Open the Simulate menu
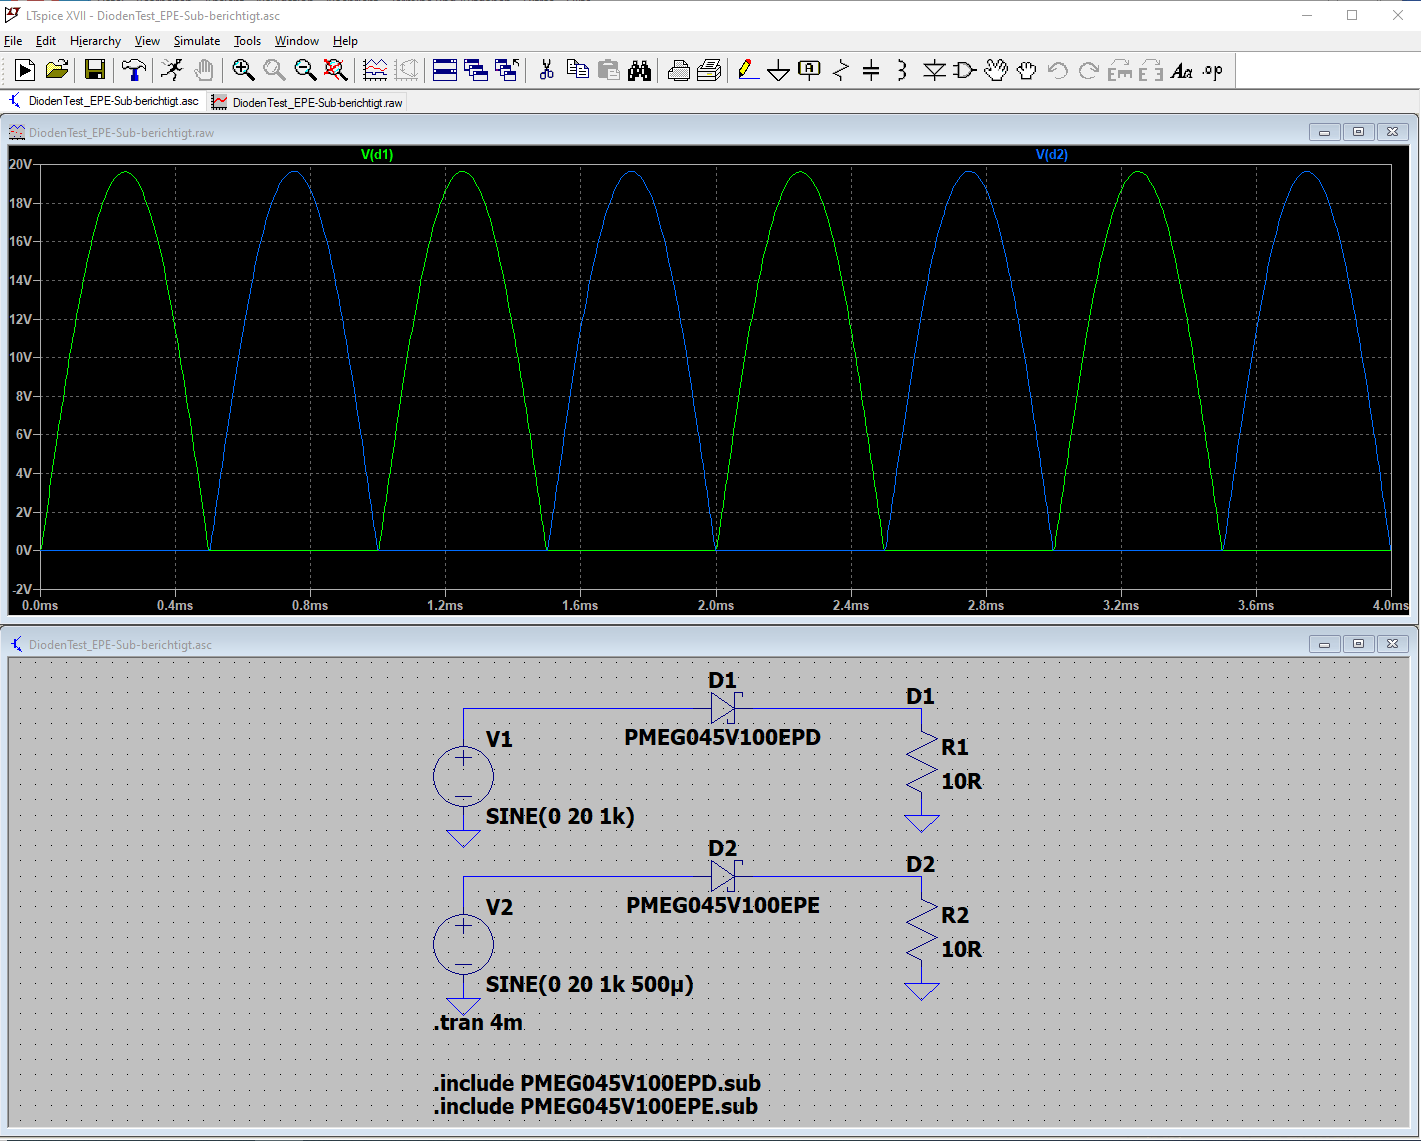This screenshot has width=1421, height=1141. 196,40
